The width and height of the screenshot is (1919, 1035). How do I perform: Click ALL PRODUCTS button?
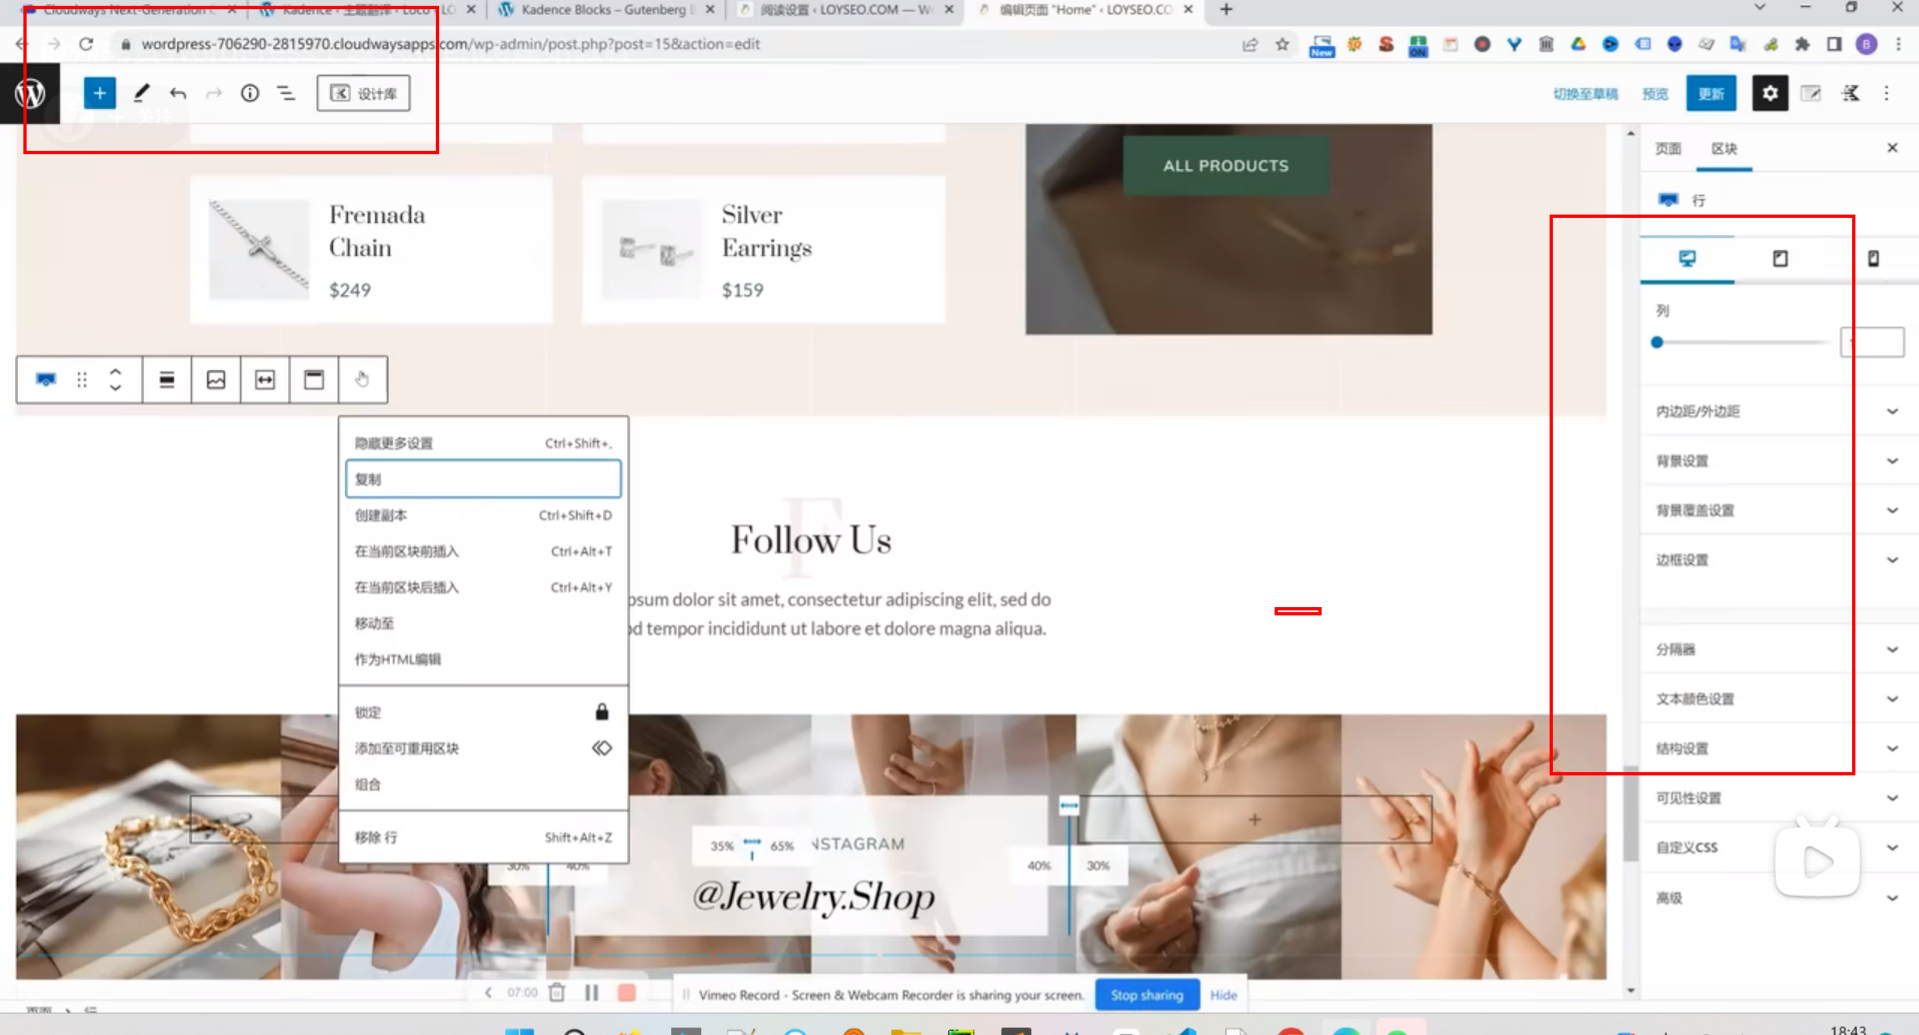click(x=1226, y=165)
